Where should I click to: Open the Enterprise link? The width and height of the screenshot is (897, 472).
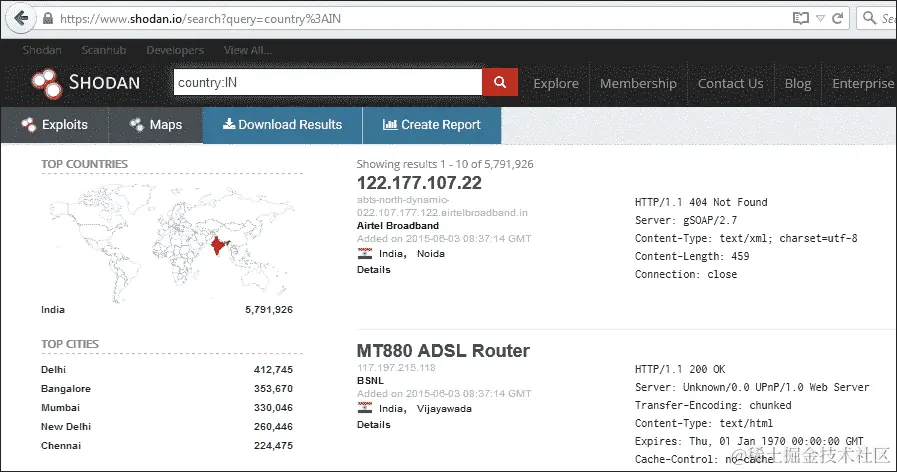point(863,84)
